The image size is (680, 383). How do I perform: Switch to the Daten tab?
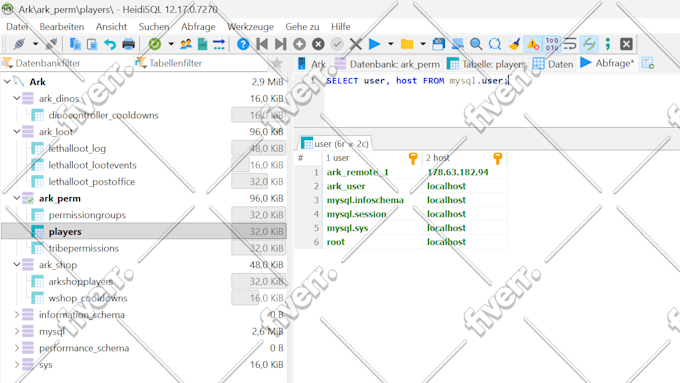[553, 64]
